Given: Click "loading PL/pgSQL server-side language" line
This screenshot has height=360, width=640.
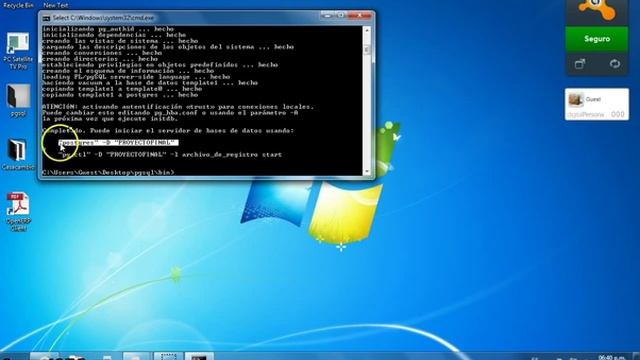Looking at the screenshot, I should click(136, 77).
